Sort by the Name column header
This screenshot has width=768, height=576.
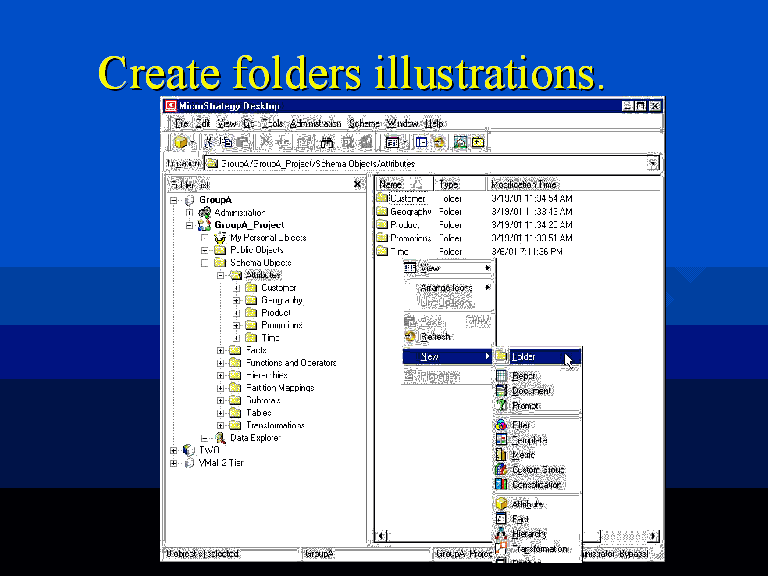coord(391,184)
